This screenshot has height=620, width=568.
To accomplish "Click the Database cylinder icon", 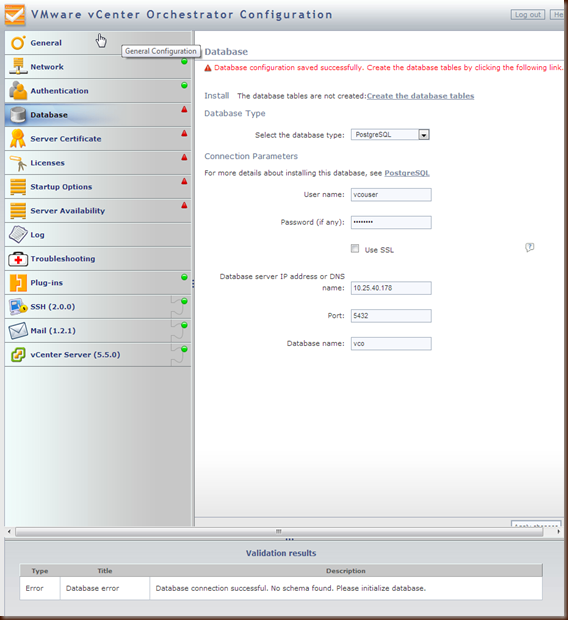I will [18, 115].
